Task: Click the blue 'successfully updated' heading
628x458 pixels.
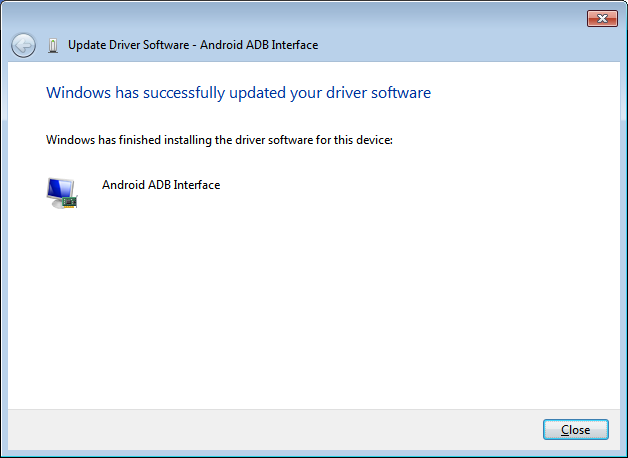Action: pos(238,93)
